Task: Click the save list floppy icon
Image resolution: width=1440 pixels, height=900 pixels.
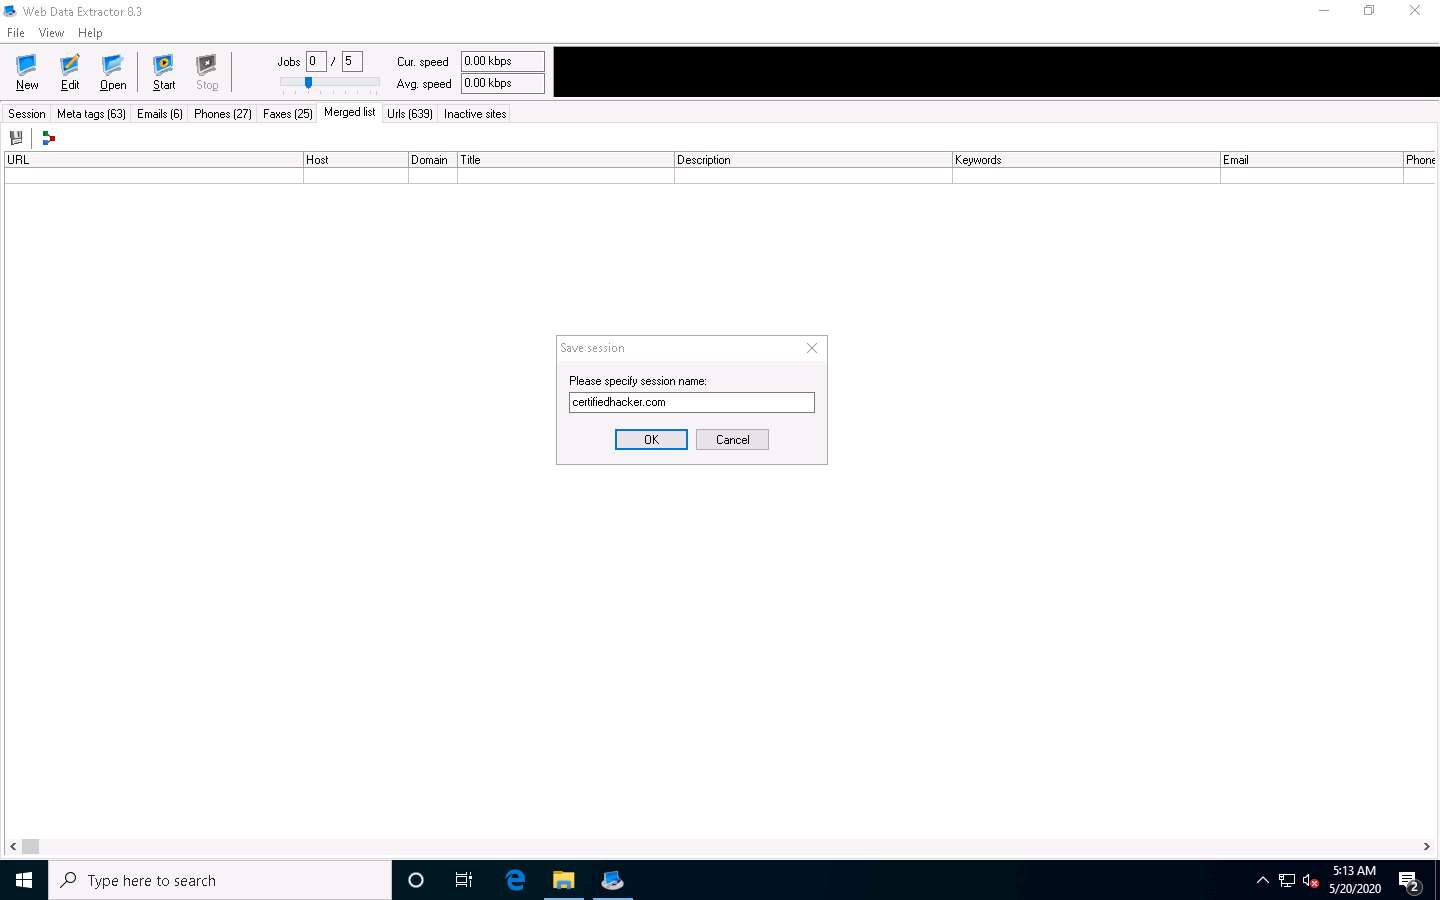Action: [16, 138]
